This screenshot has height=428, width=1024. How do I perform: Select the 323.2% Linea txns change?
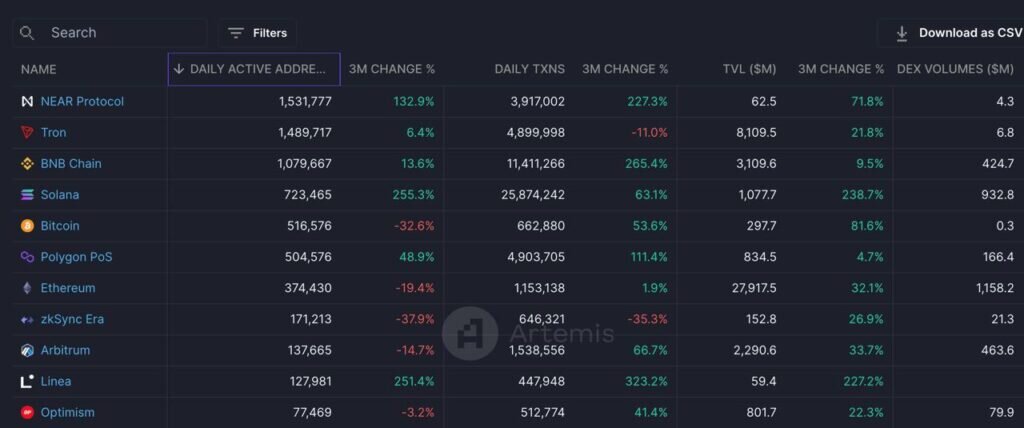click(x=647, y=382)
